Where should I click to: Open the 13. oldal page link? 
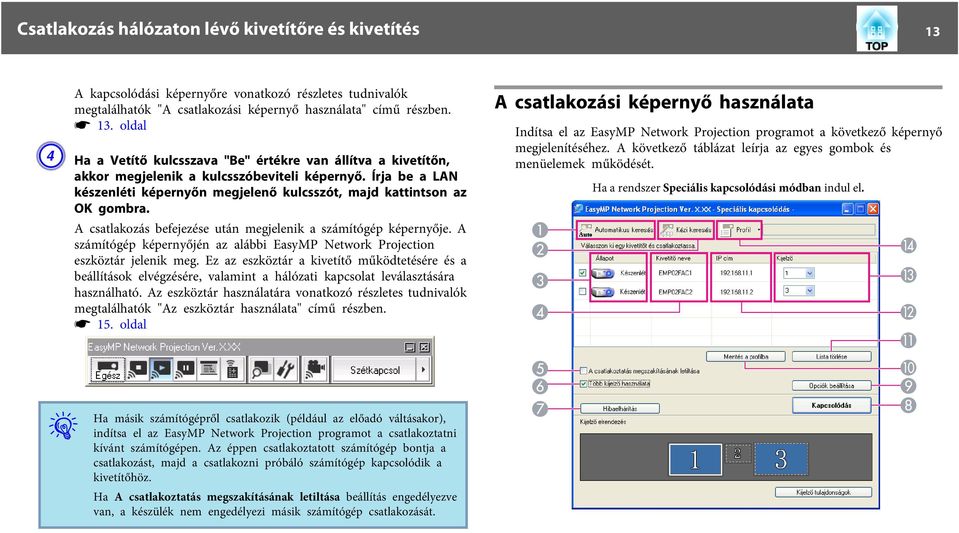click(122, 125)
